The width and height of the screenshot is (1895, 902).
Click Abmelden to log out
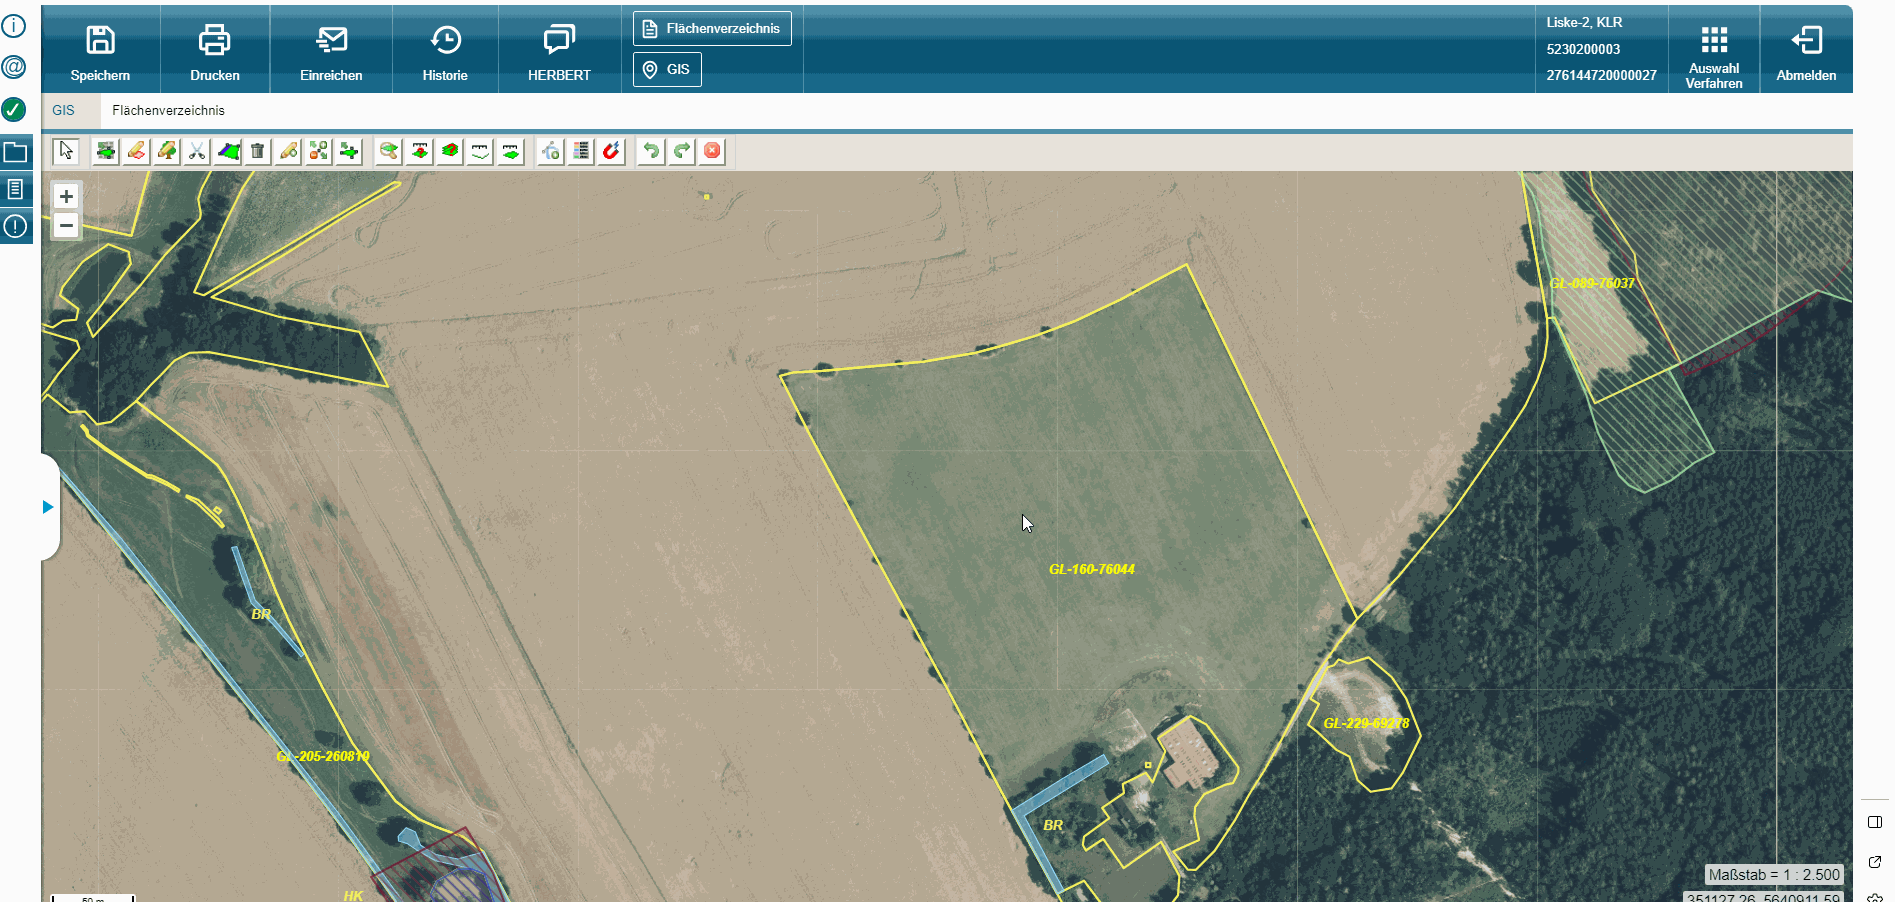click(x=1806, y=52)
